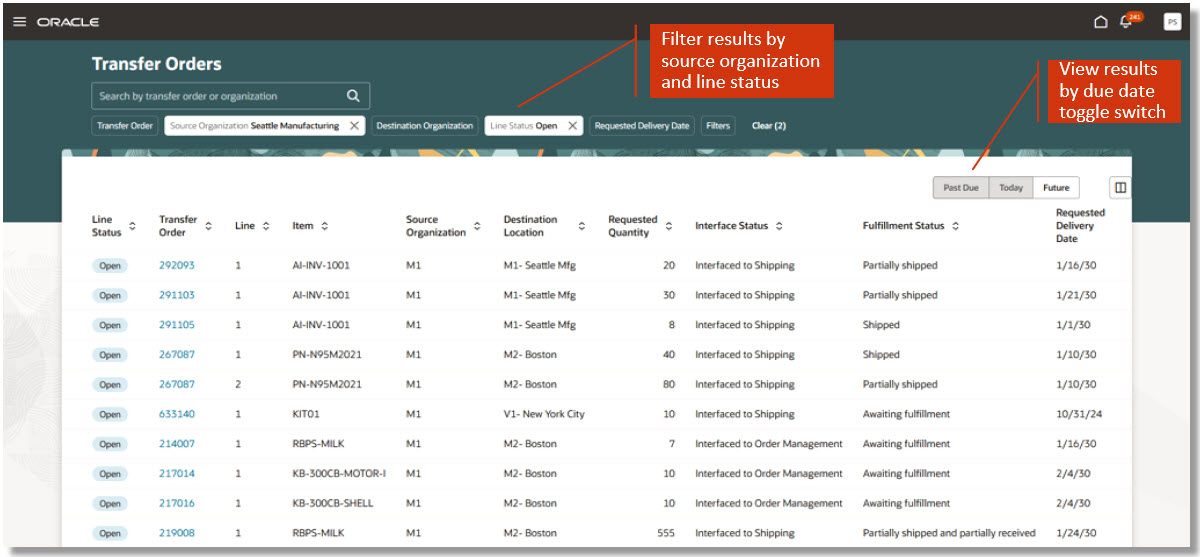Remove the Line Status Open filter
The image size is (1200, 557).
[x=572, y=126]
